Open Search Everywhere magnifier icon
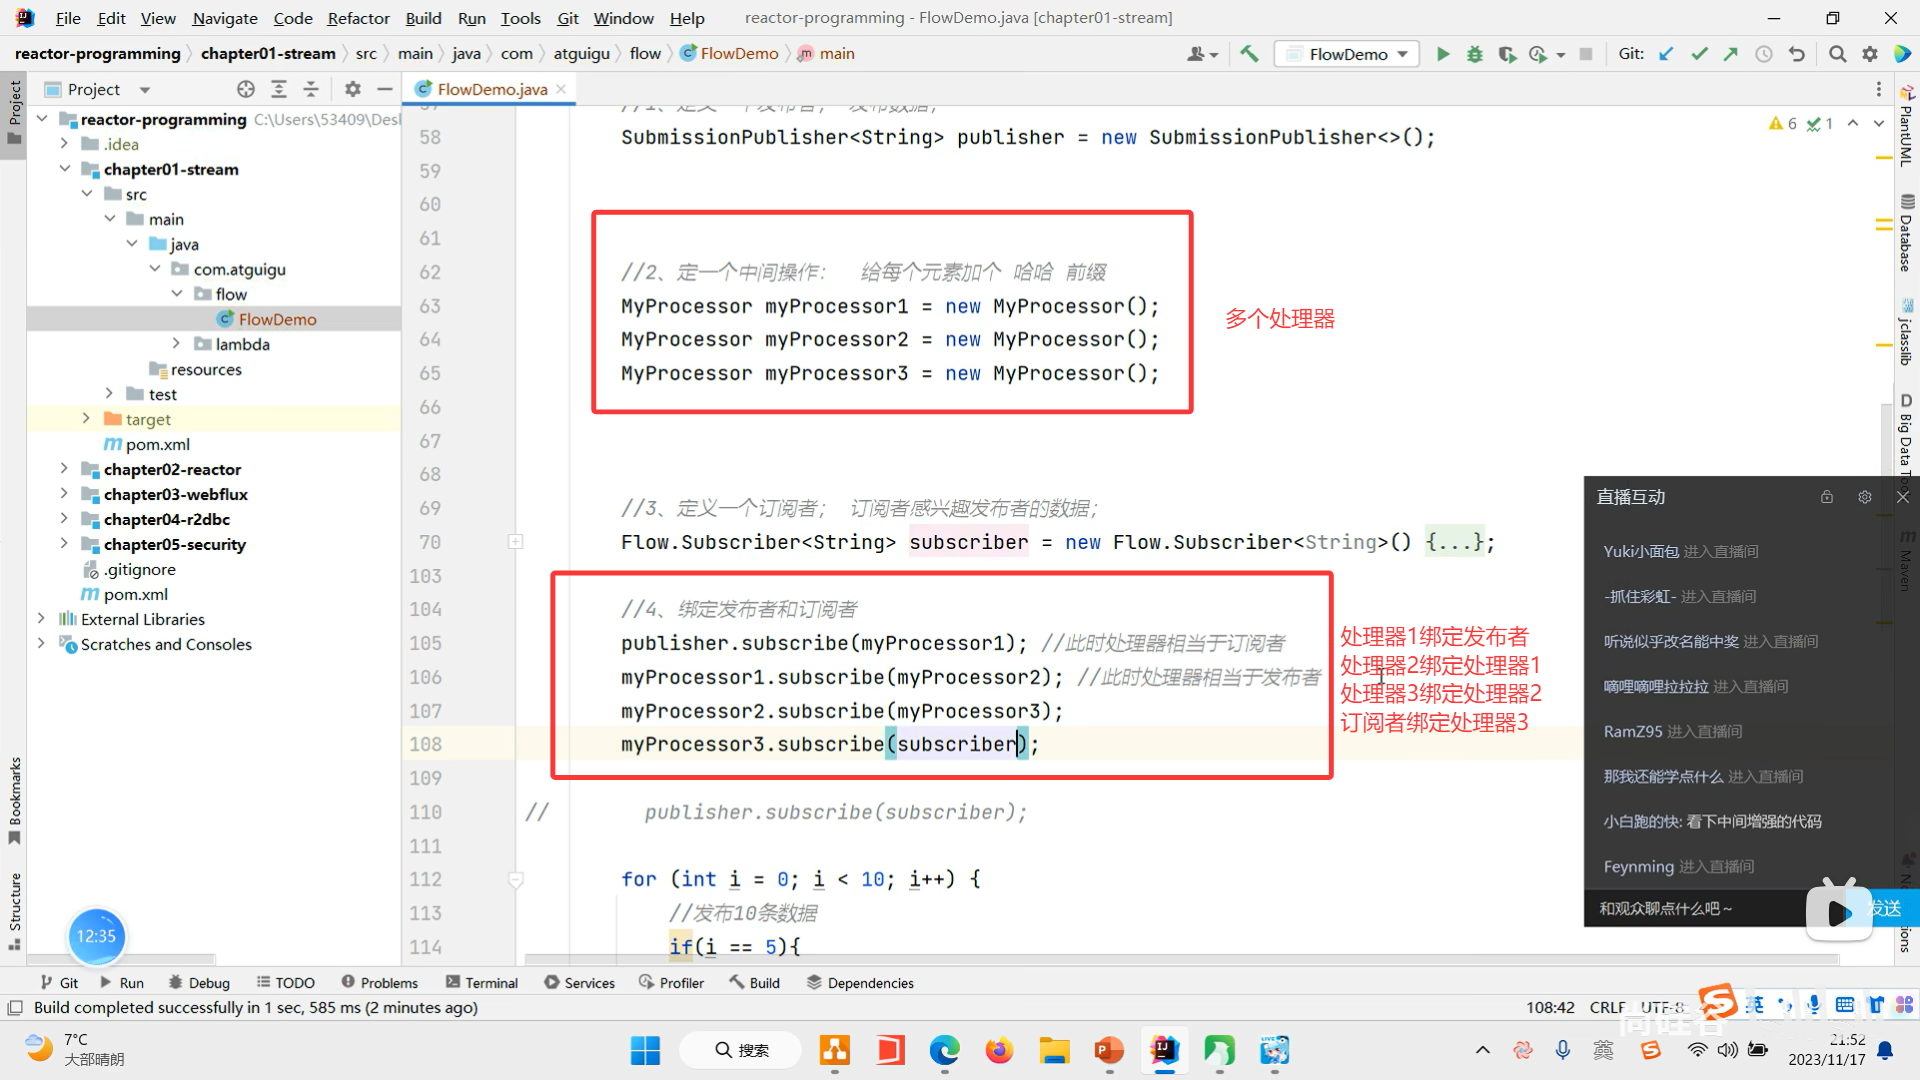 coord(1837,54)
